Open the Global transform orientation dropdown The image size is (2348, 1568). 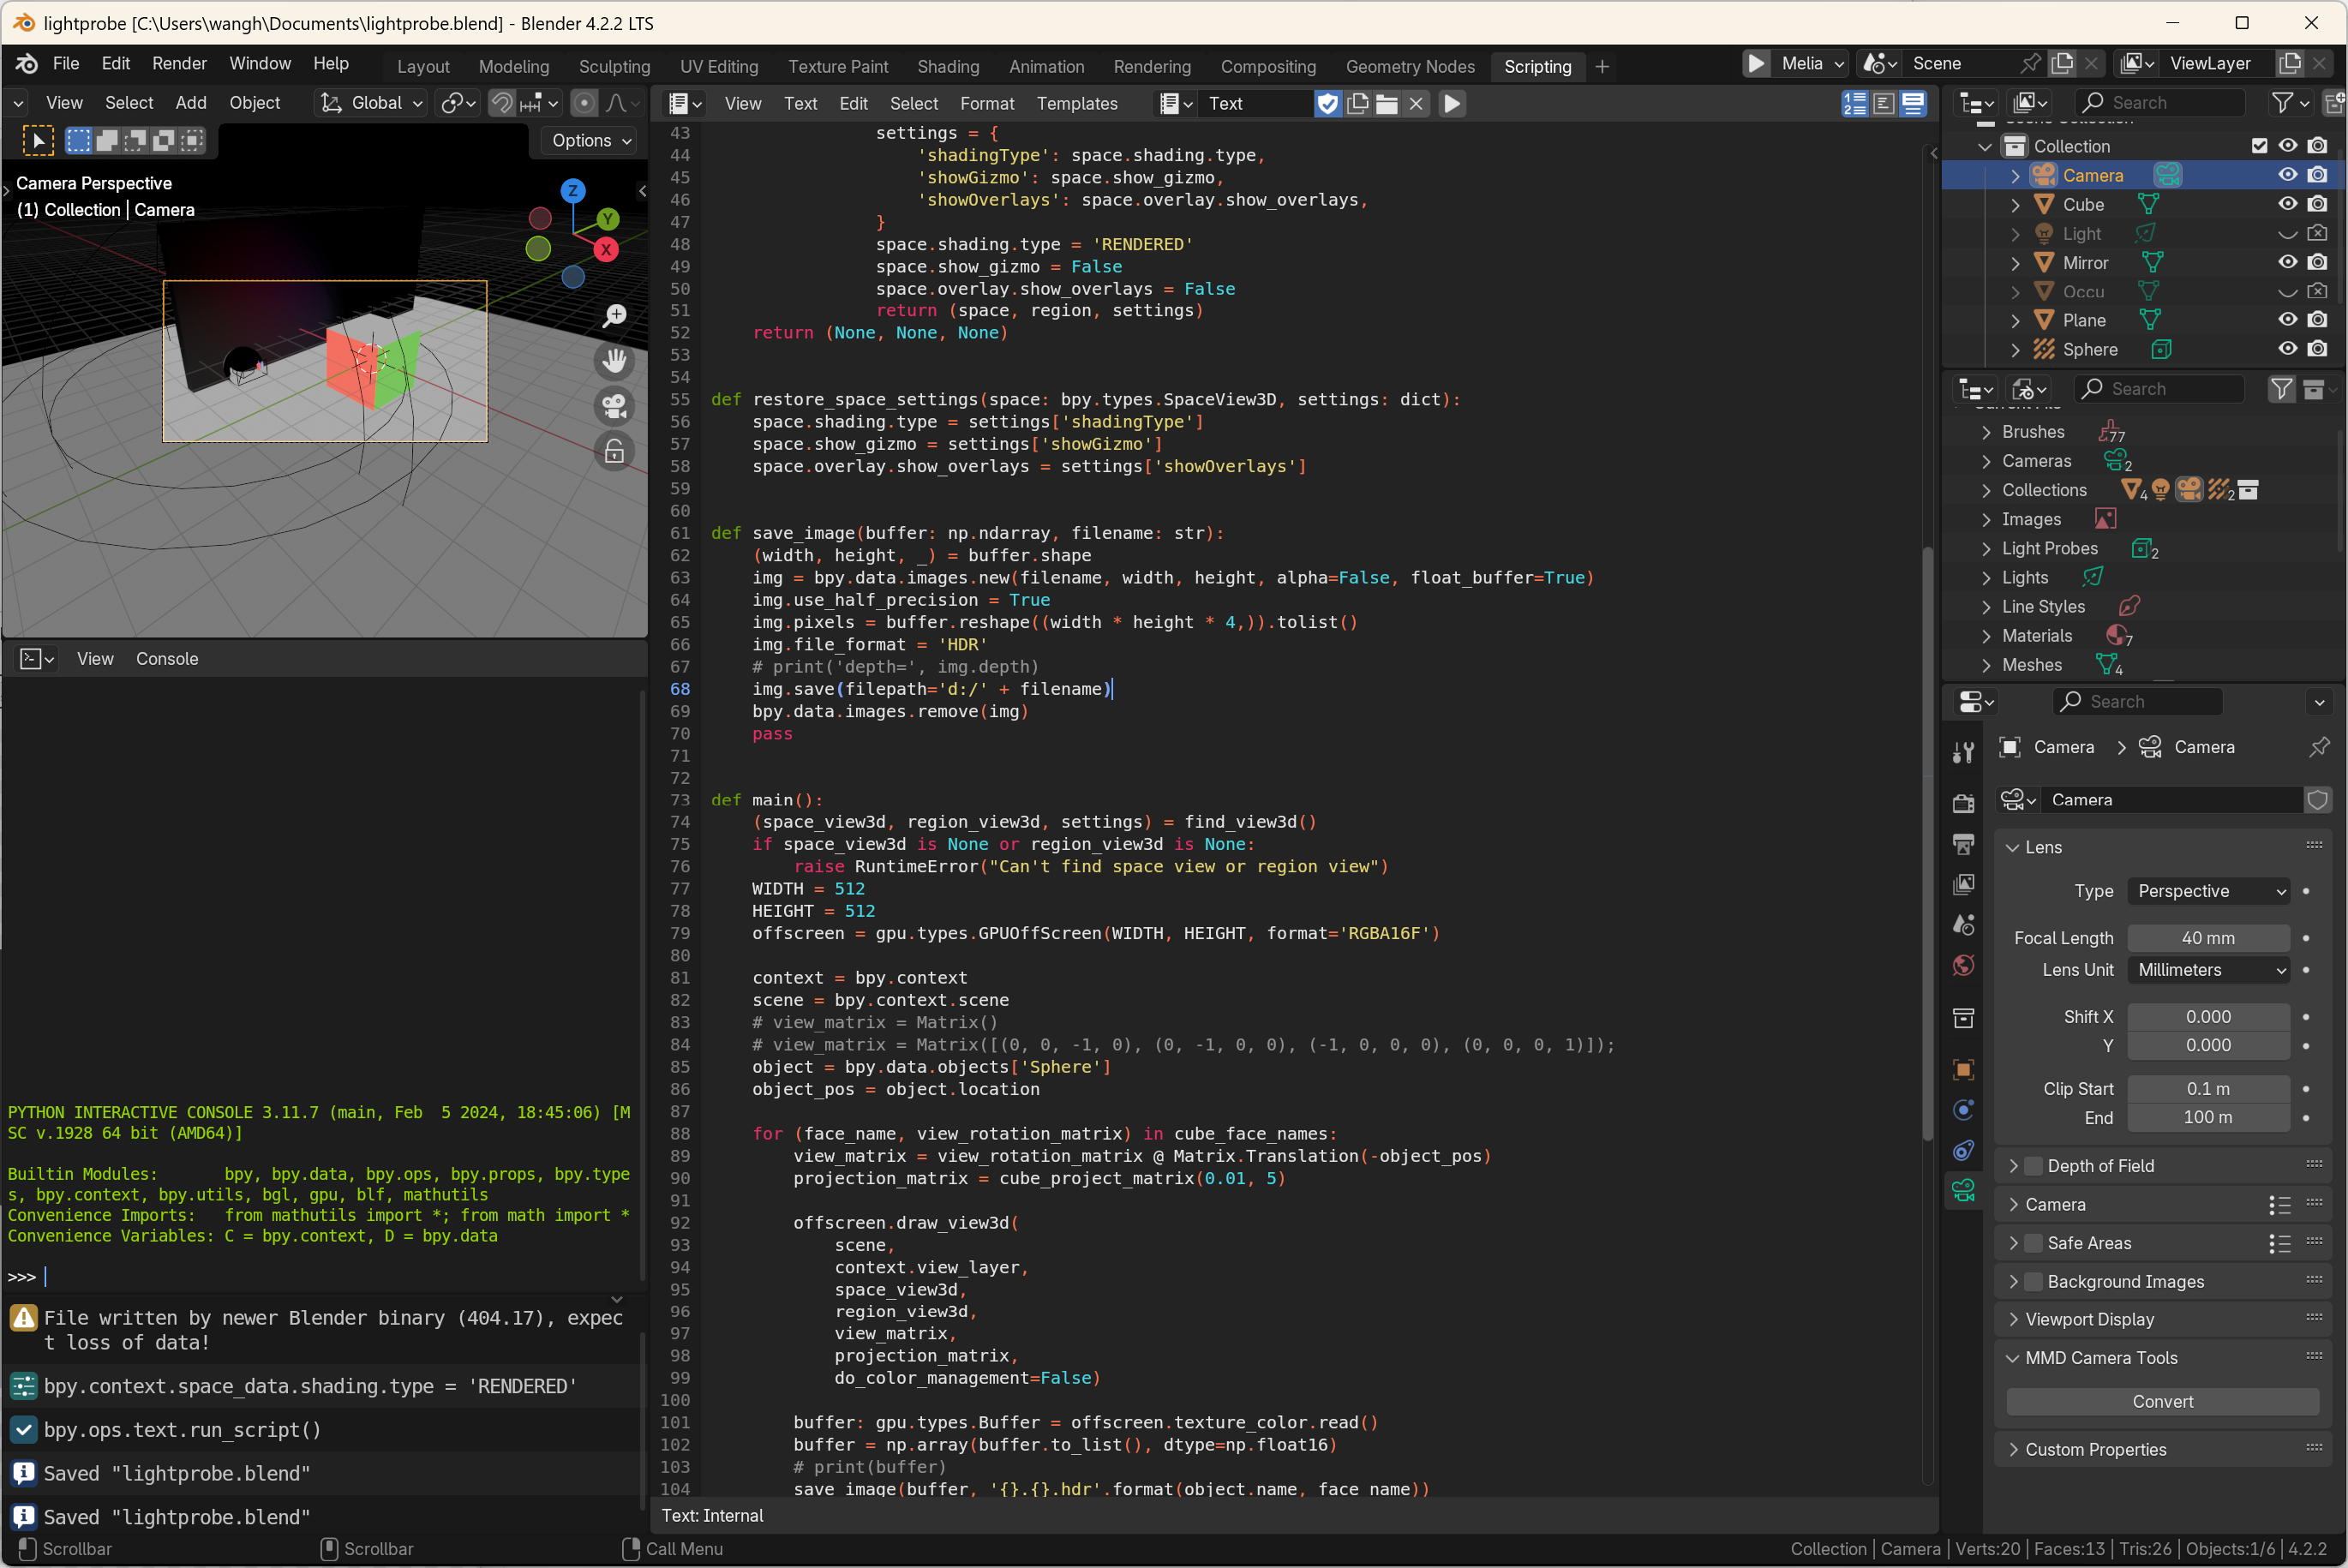371,103
